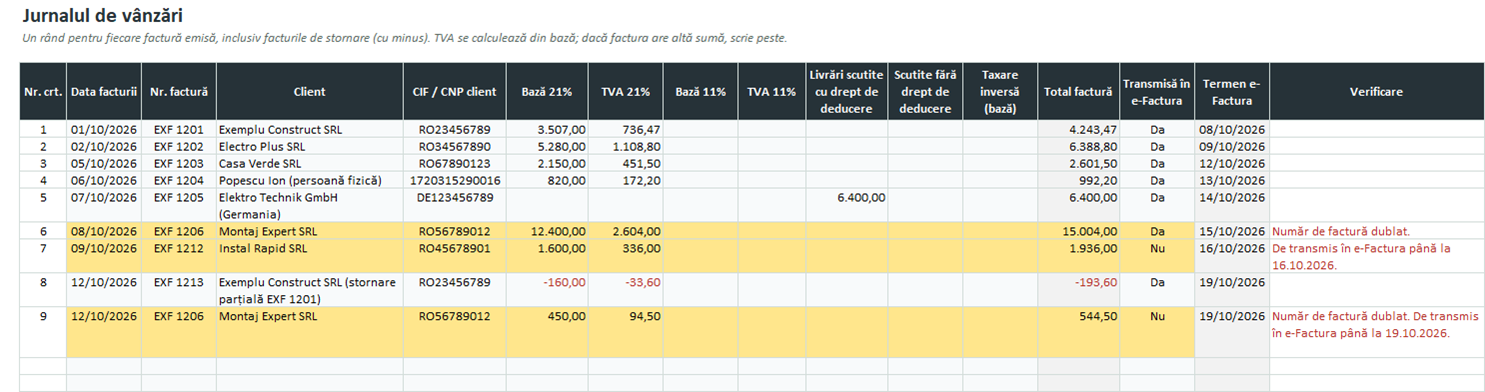Screen dimensions: 1485x392
Task: Select the 'Nr. crt.' column header
Action: click(x=43, y=91)
